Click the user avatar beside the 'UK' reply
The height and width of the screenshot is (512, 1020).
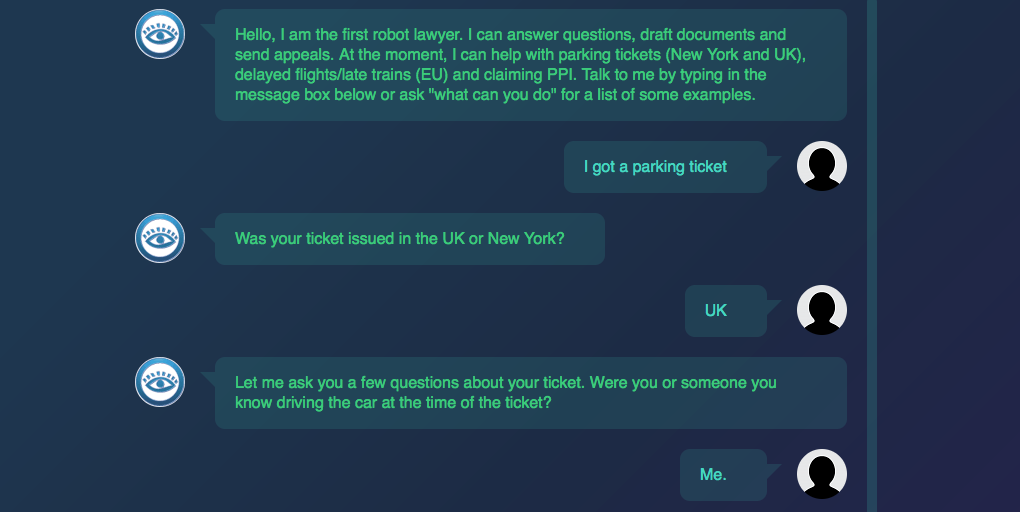coord(822,310)
